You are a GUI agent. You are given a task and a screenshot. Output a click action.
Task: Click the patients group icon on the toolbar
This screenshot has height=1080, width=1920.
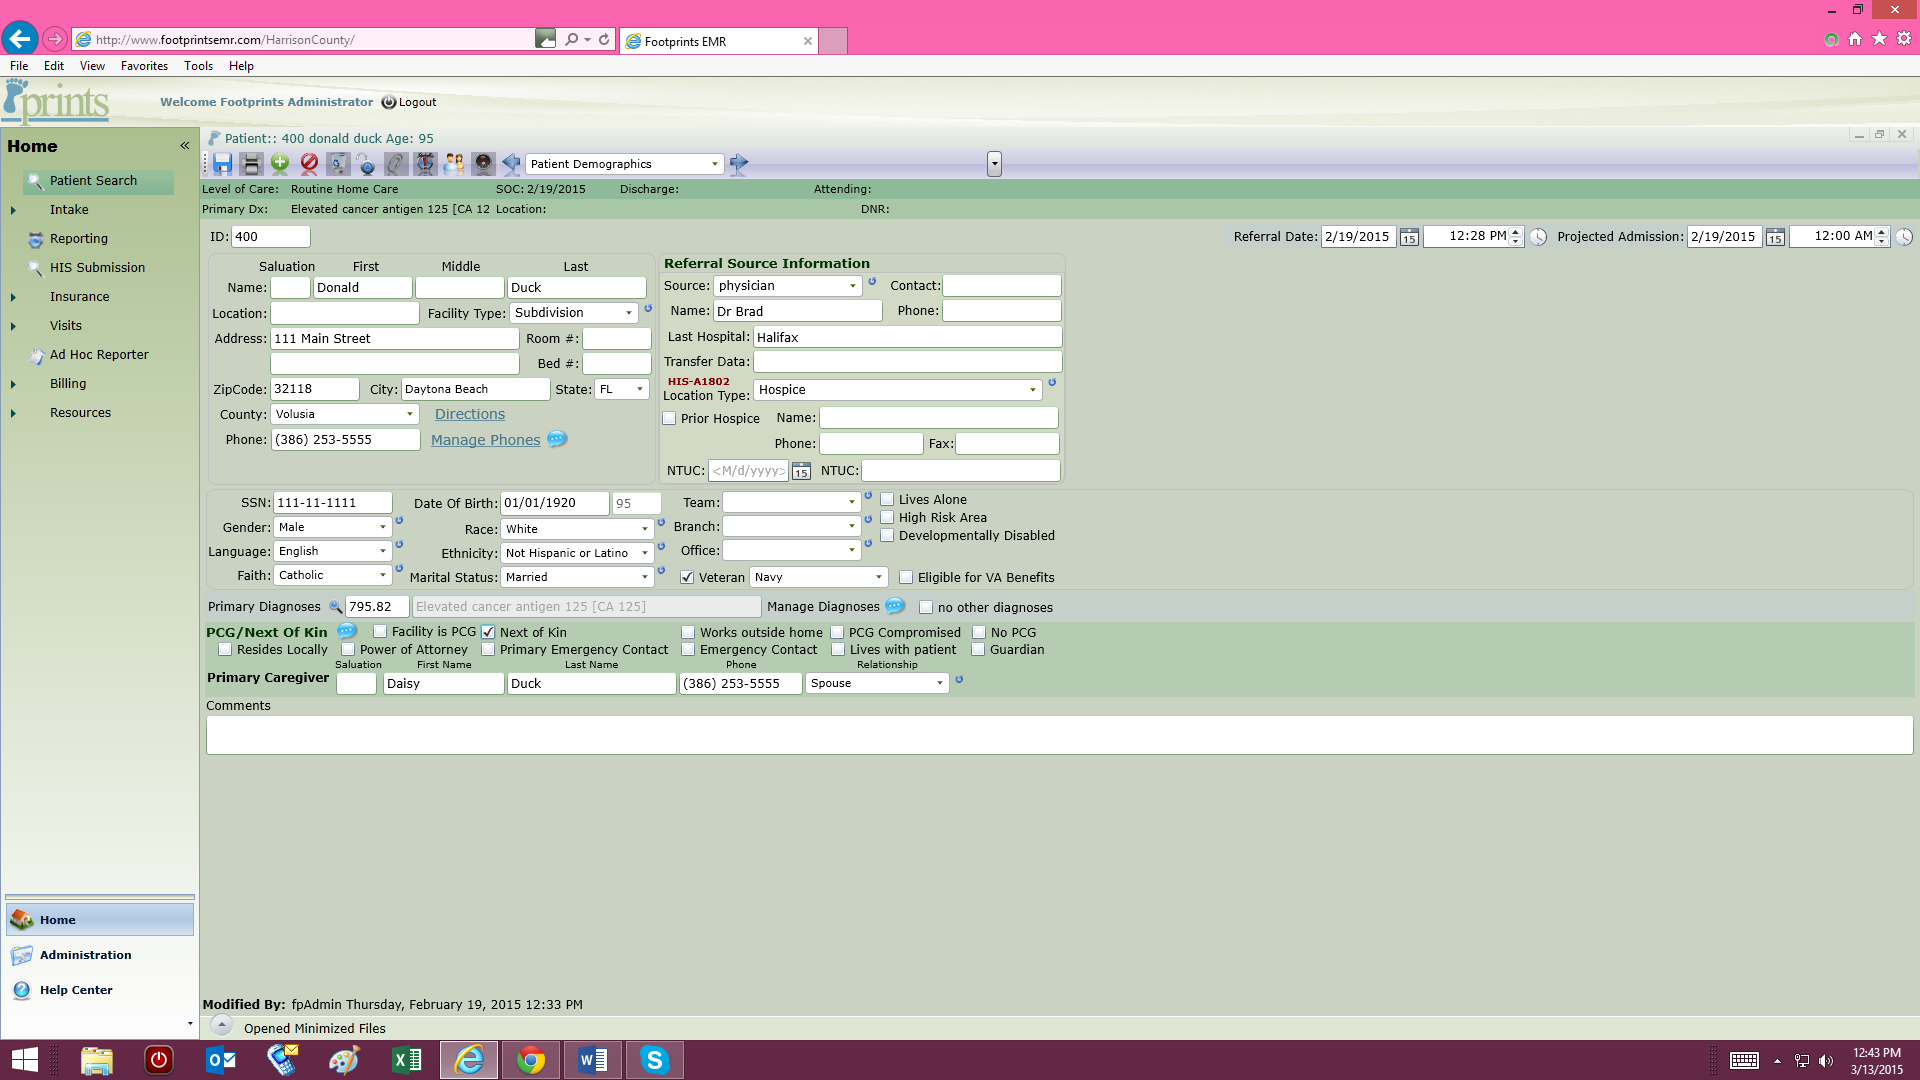click(453, 164)
